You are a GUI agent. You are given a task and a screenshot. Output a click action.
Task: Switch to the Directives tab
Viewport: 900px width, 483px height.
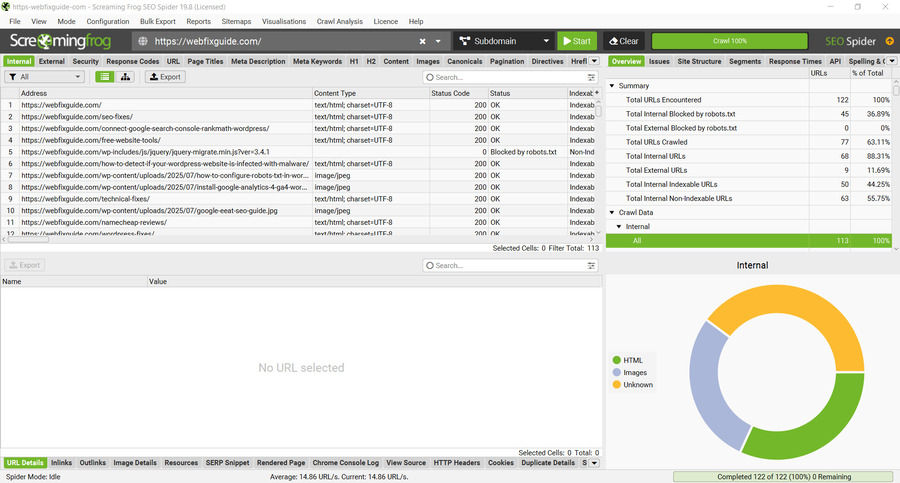click(x=548, y=61)
